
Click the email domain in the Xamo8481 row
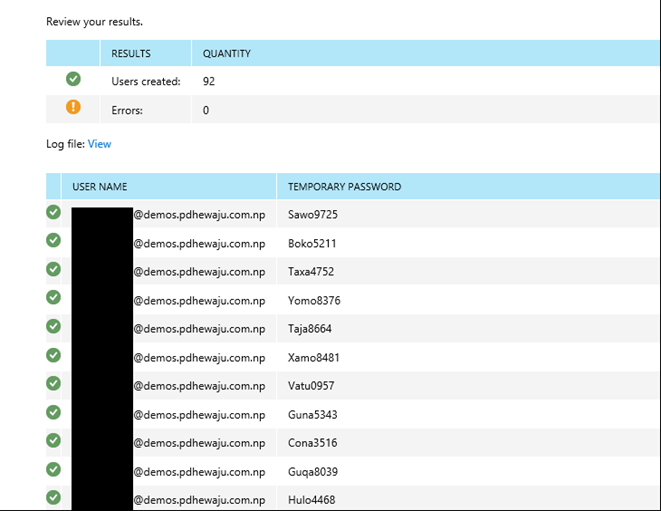click(x=199, y=358)
